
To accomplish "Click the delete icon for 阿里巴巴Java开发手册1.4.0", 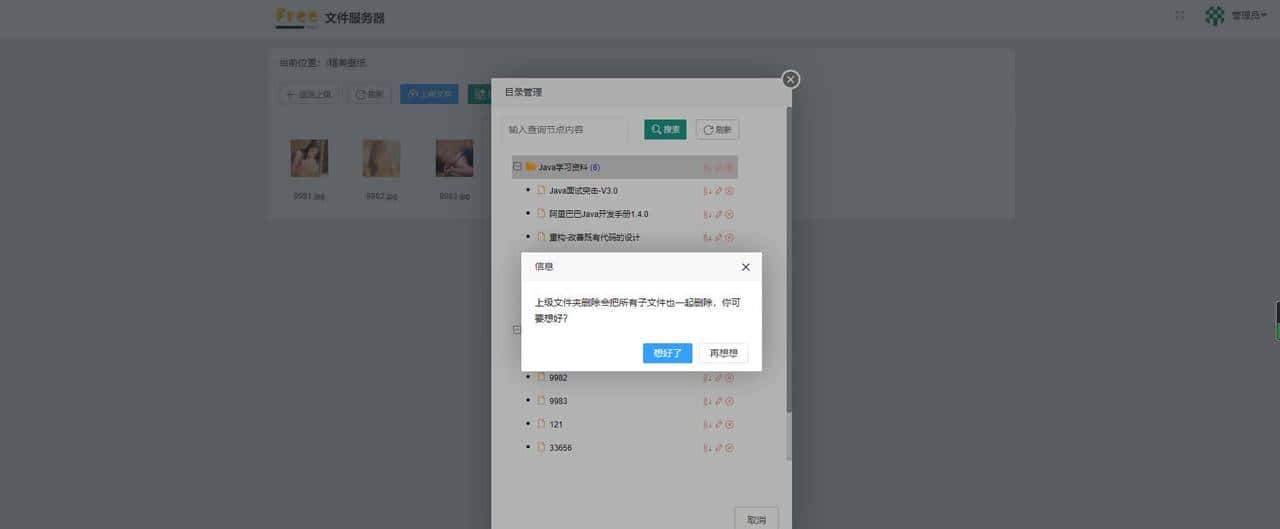I will [x=729, y=214].
